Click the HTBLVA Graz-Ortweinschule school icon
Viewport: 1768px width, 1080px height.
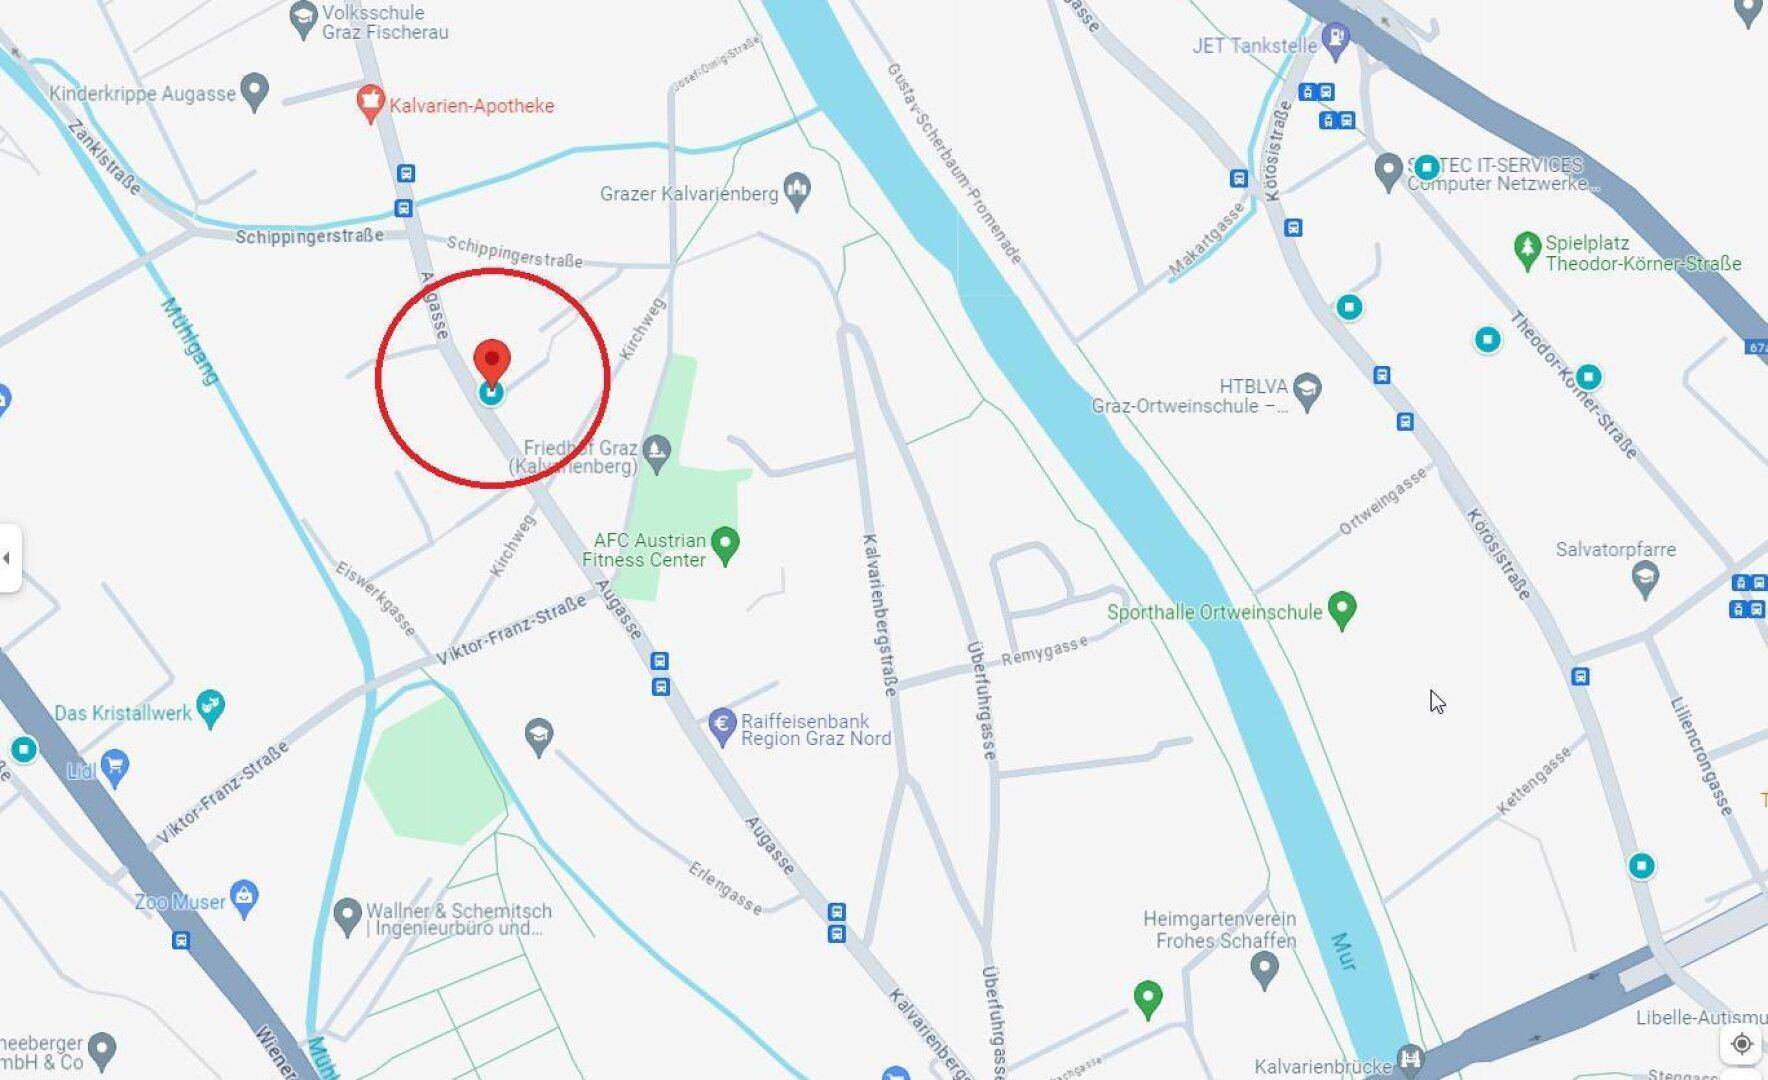click(1307, 392)
